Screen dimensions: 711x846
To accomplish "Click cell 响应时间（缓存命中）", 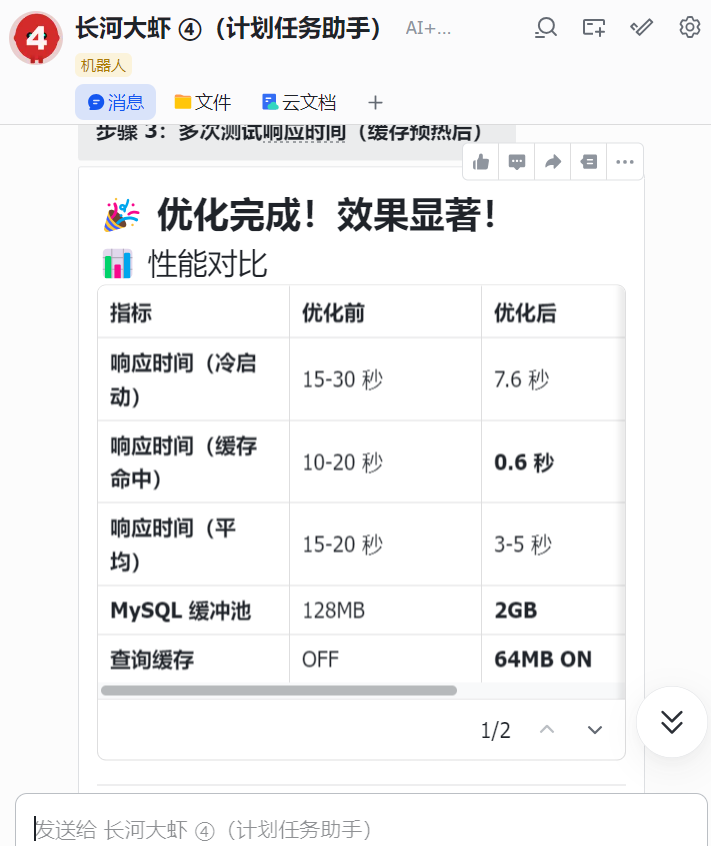I will point(194,462).
